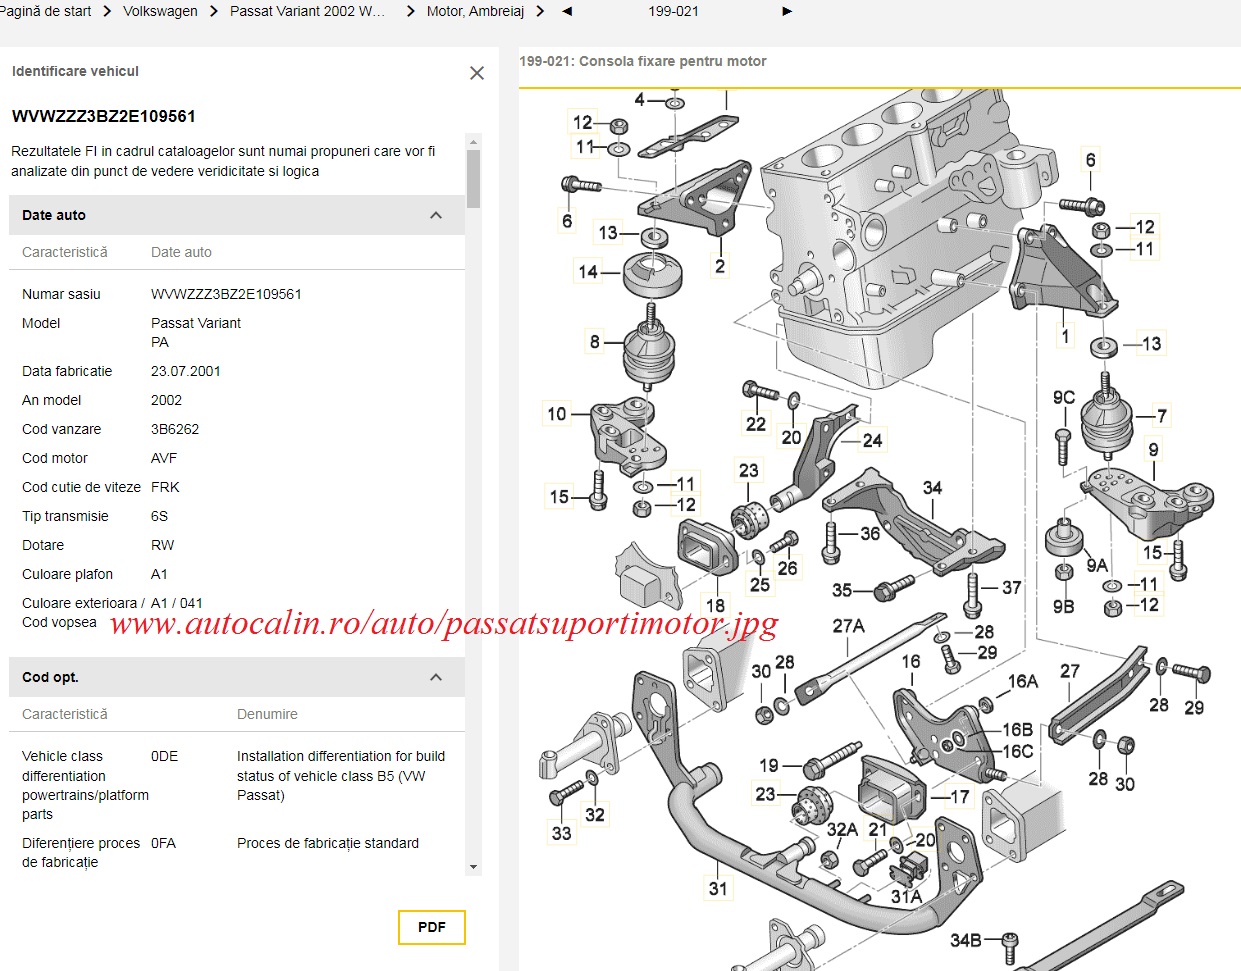Select part 9C callout in diagram

1064,398
